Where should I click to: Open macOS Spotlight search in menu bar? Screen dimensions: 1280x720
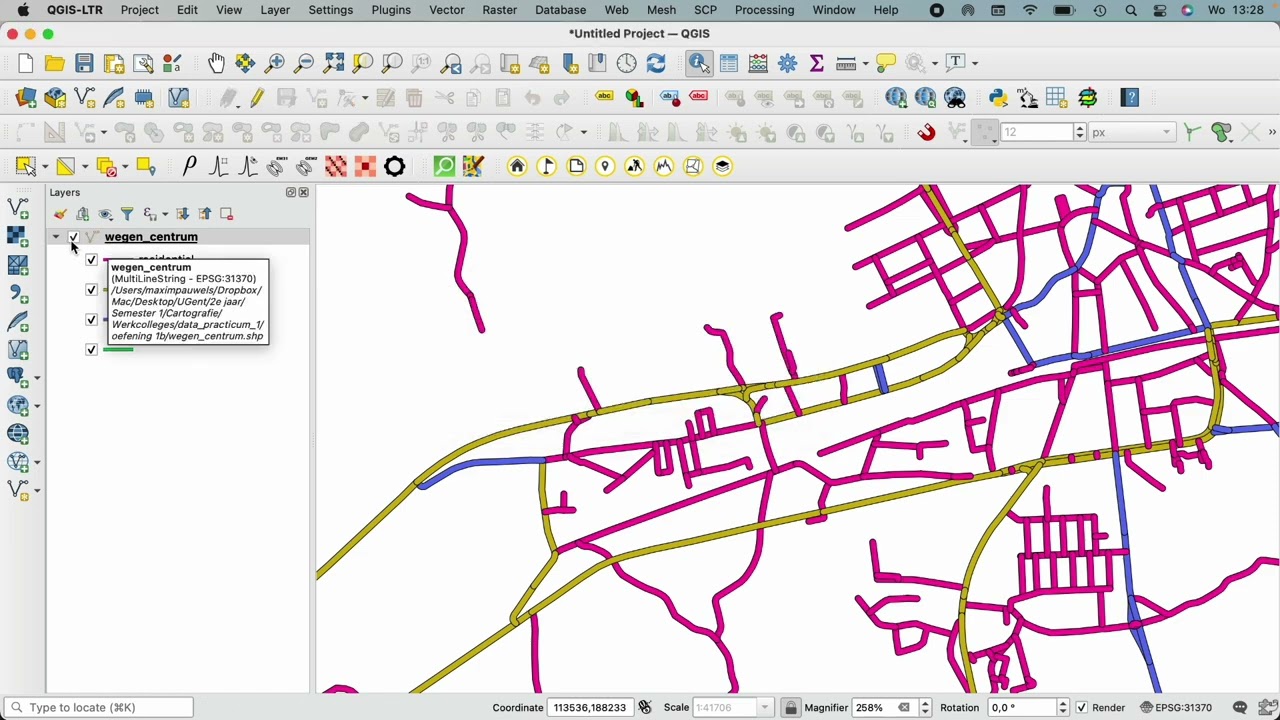tap(1131, 10)
